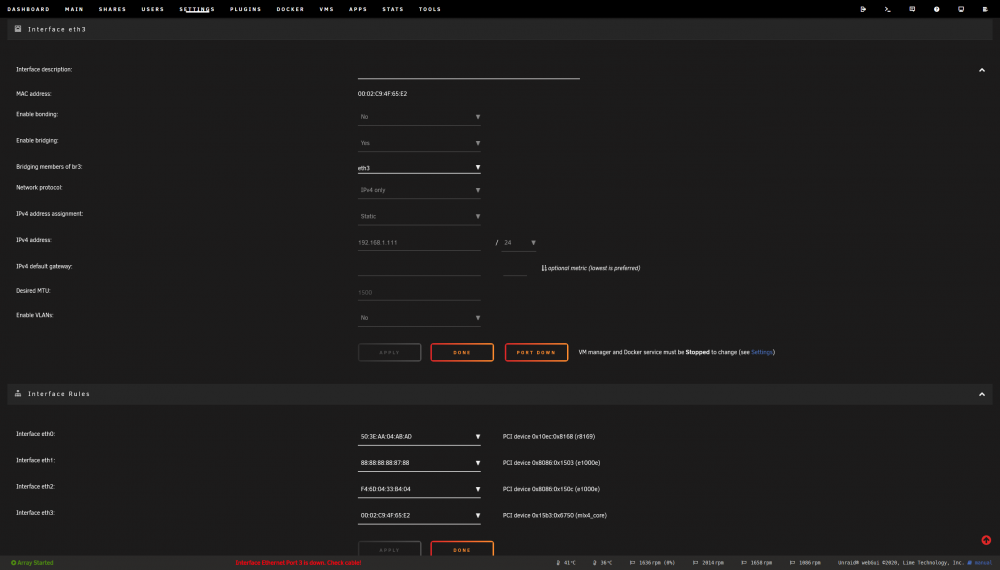Click the logout icon in top bar
The width and height of the screenshot is (1000, 570).
click(863, 9)
